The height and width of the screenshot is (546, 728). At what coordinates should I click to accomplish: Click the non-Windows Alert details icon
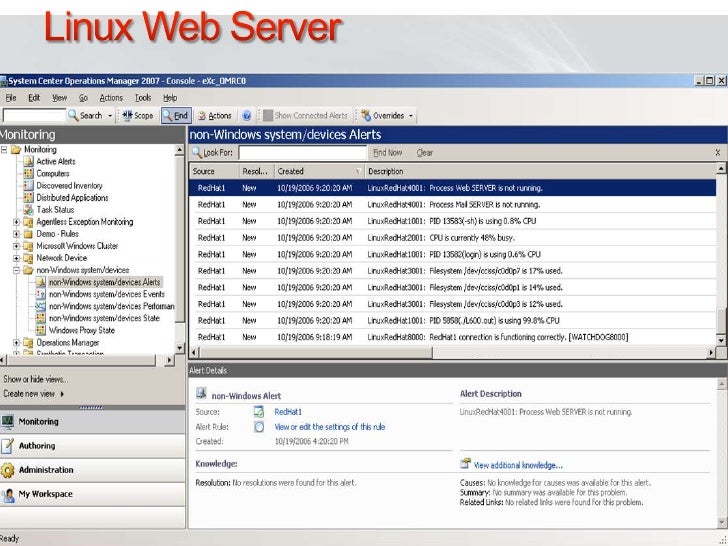[x=201, y=393]
